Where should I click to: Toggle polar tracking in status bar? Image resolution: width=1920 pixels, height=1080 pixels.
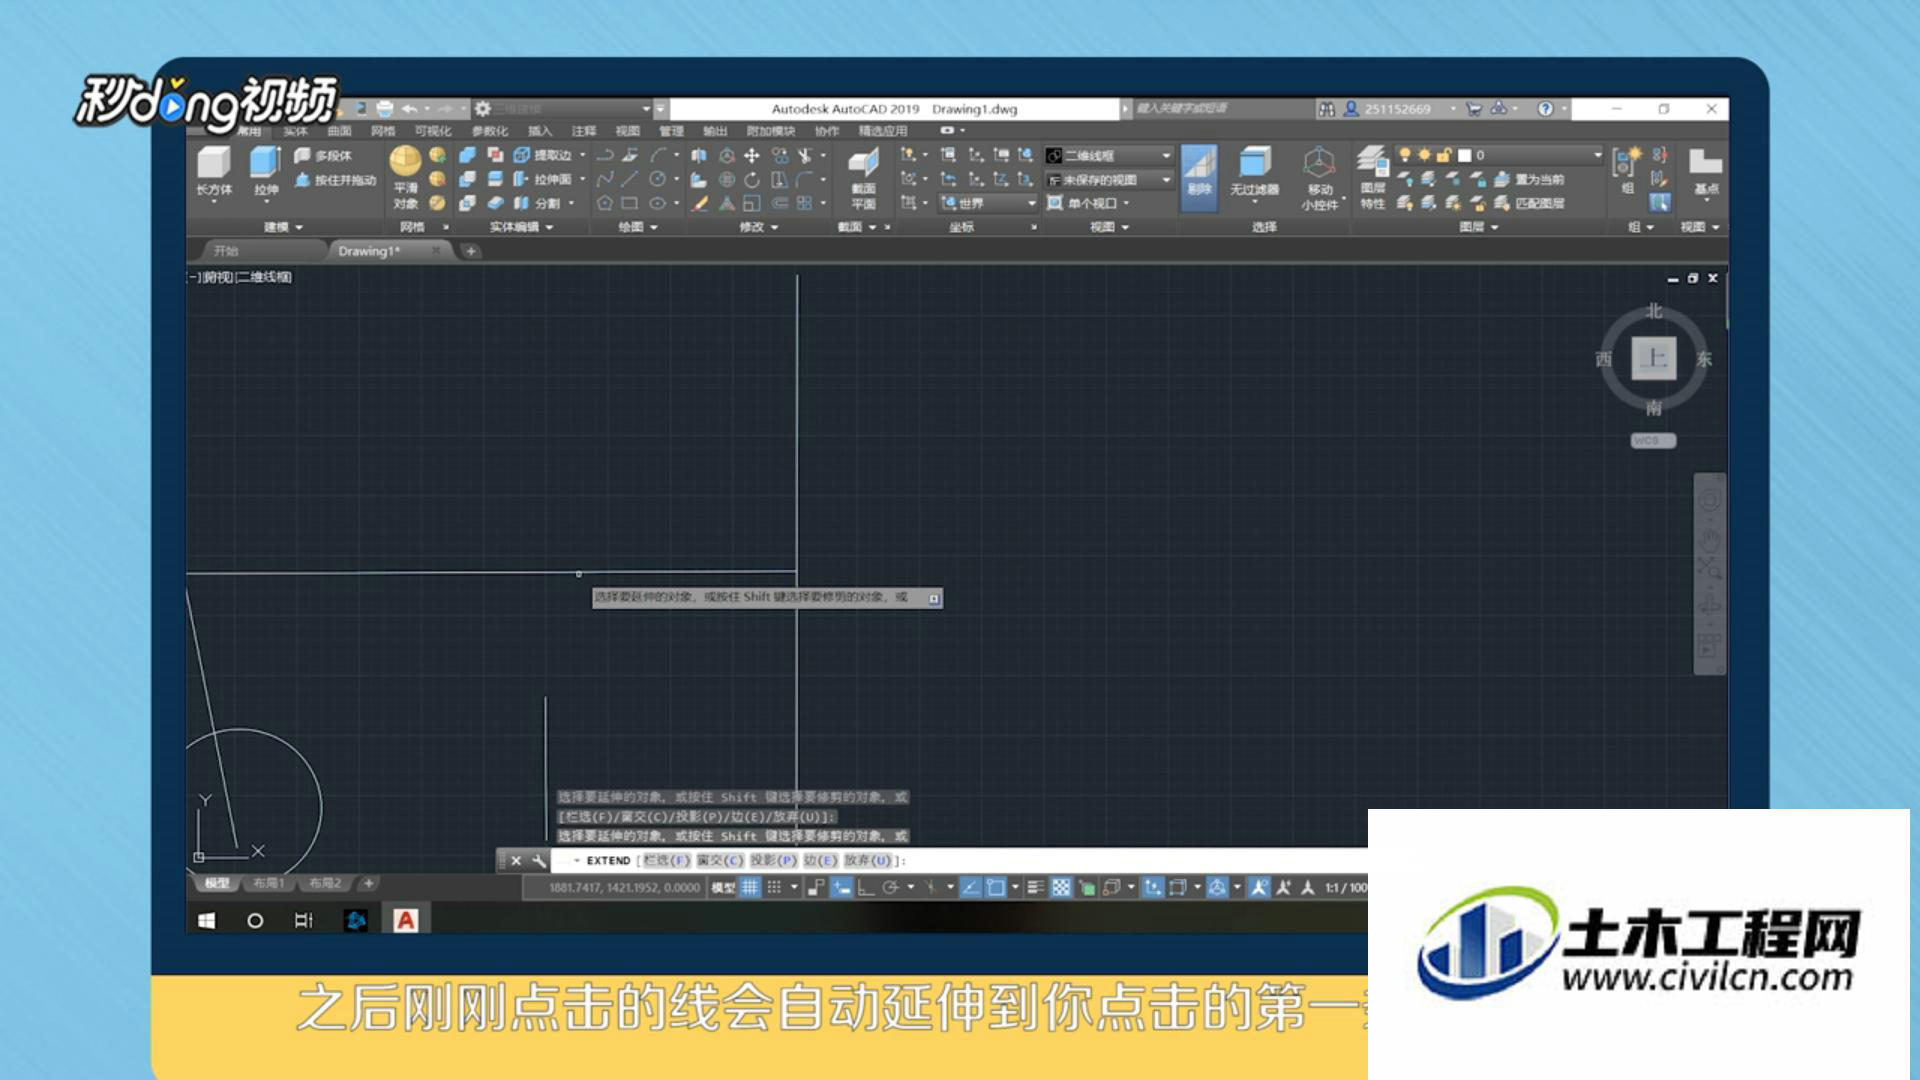(890, 887)
